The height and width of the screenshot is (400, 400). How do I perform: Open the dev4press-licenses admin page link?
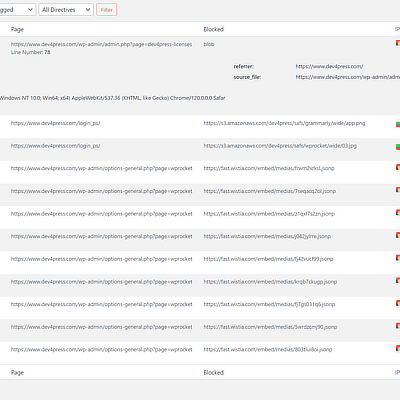[101, 44]
